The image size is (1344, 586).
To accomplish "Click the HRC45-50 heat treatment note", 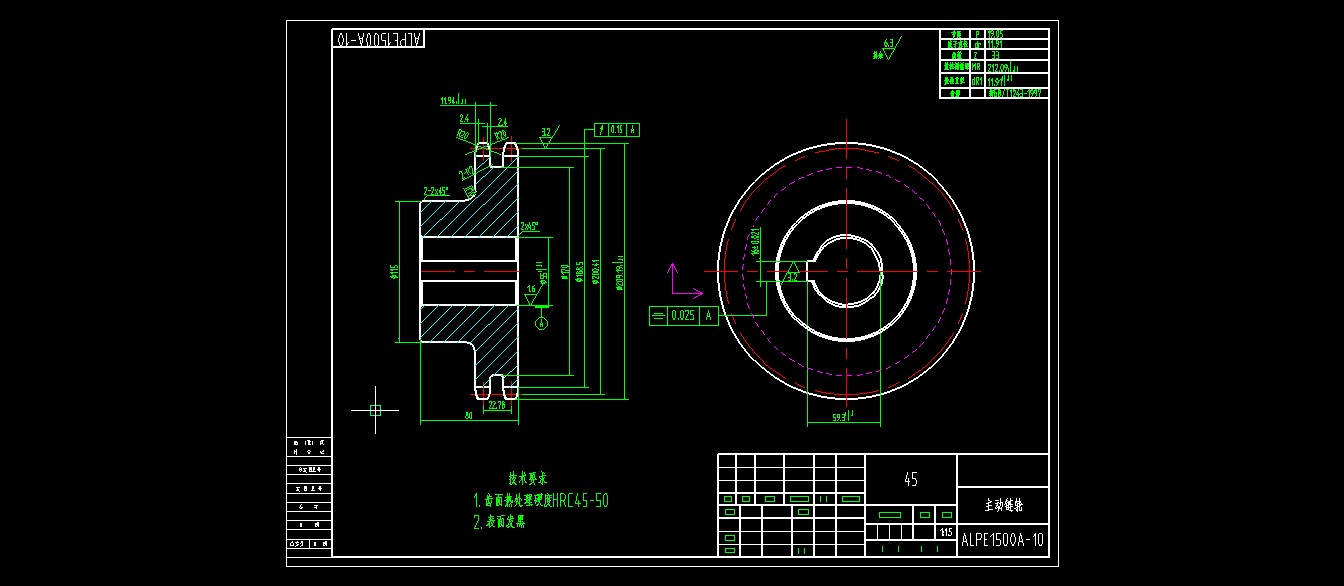I will click(x=541, y=501).
